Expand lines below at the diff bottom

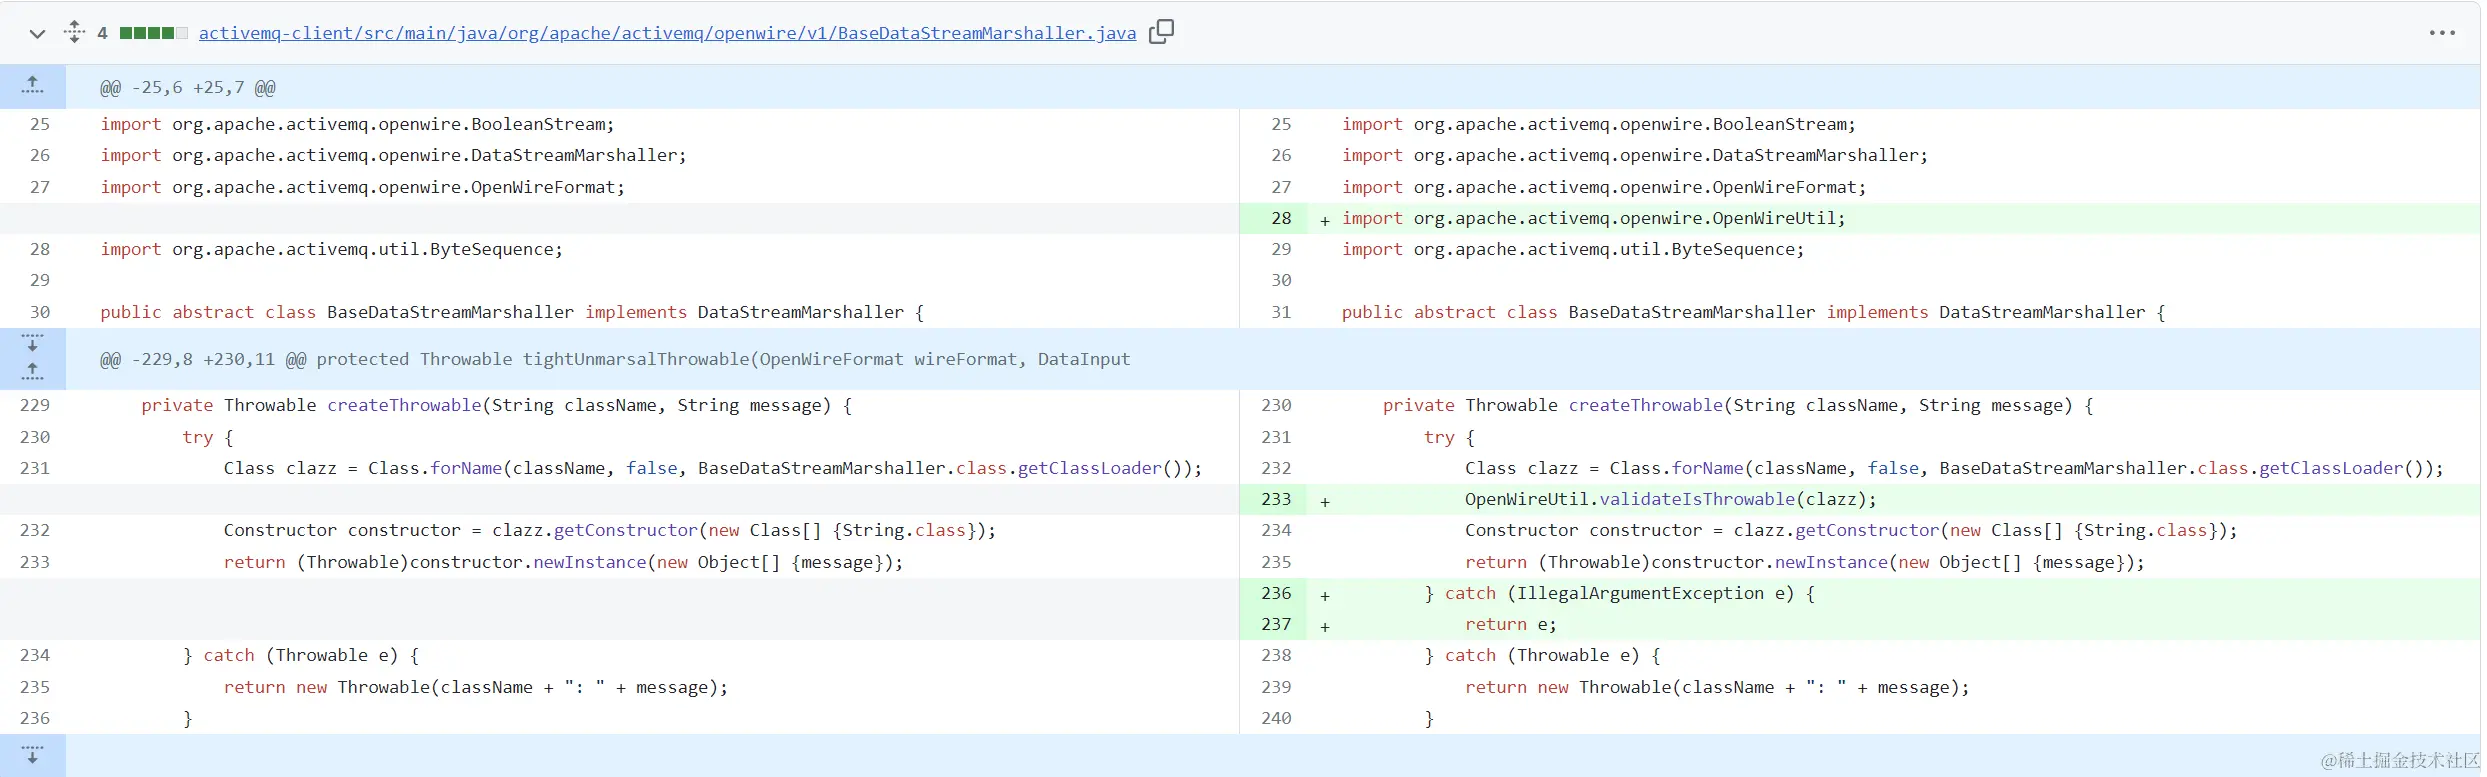33,756
